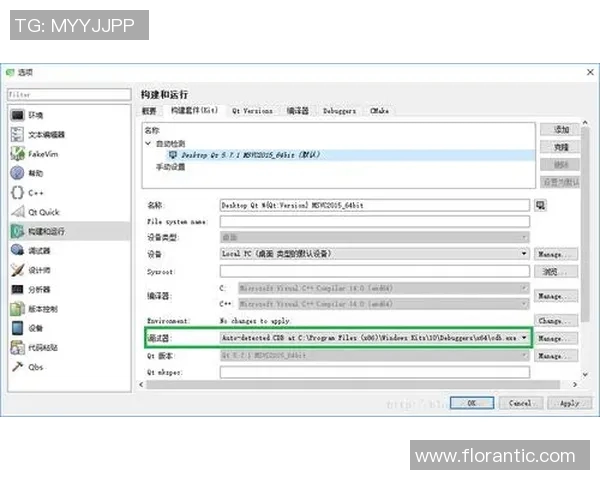Click the 浏览 browse button for Sysroot

point(556,272)
